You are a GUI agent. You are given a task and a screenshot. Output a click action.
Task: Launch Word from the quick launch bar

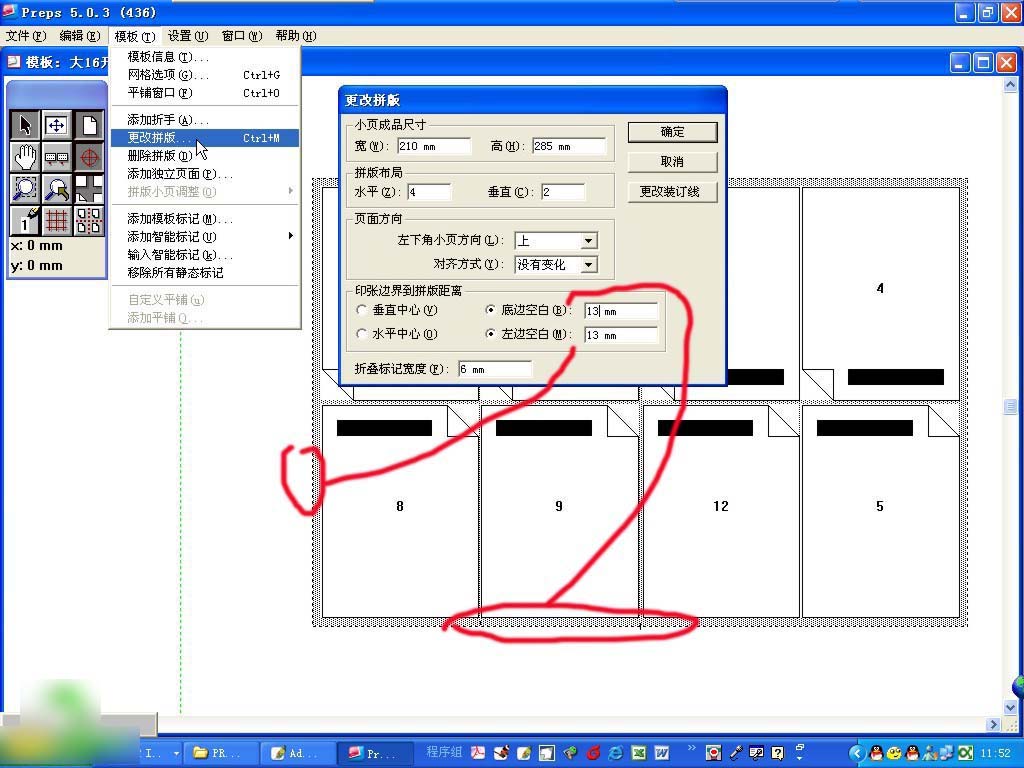tap(662, 753)
